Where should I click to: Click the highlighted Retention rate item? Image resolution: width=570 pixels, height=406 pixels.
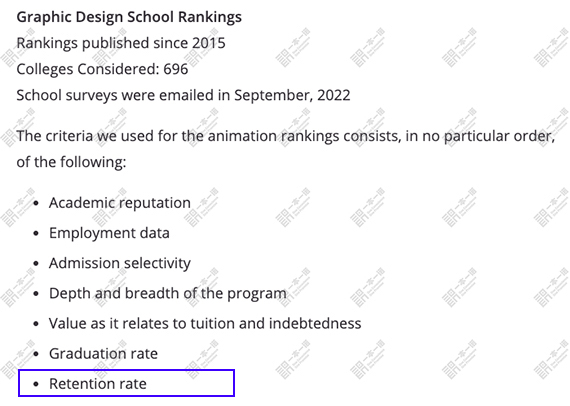point(126,383)
